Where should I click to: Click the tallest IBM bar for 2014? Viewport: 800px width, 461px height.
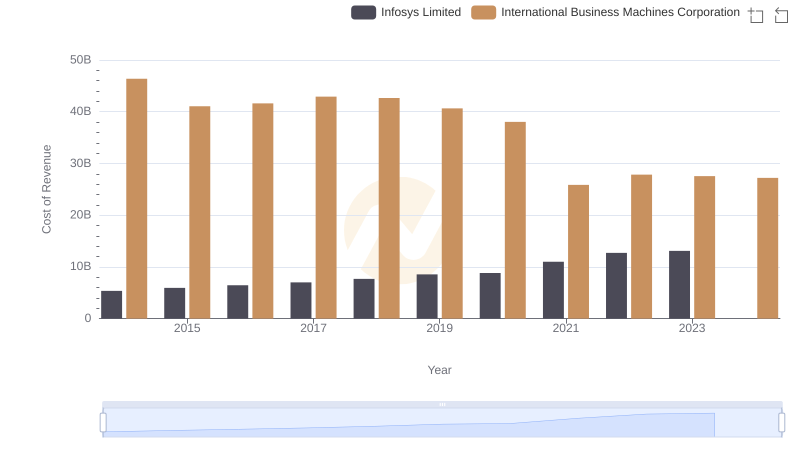click(137, 199)
